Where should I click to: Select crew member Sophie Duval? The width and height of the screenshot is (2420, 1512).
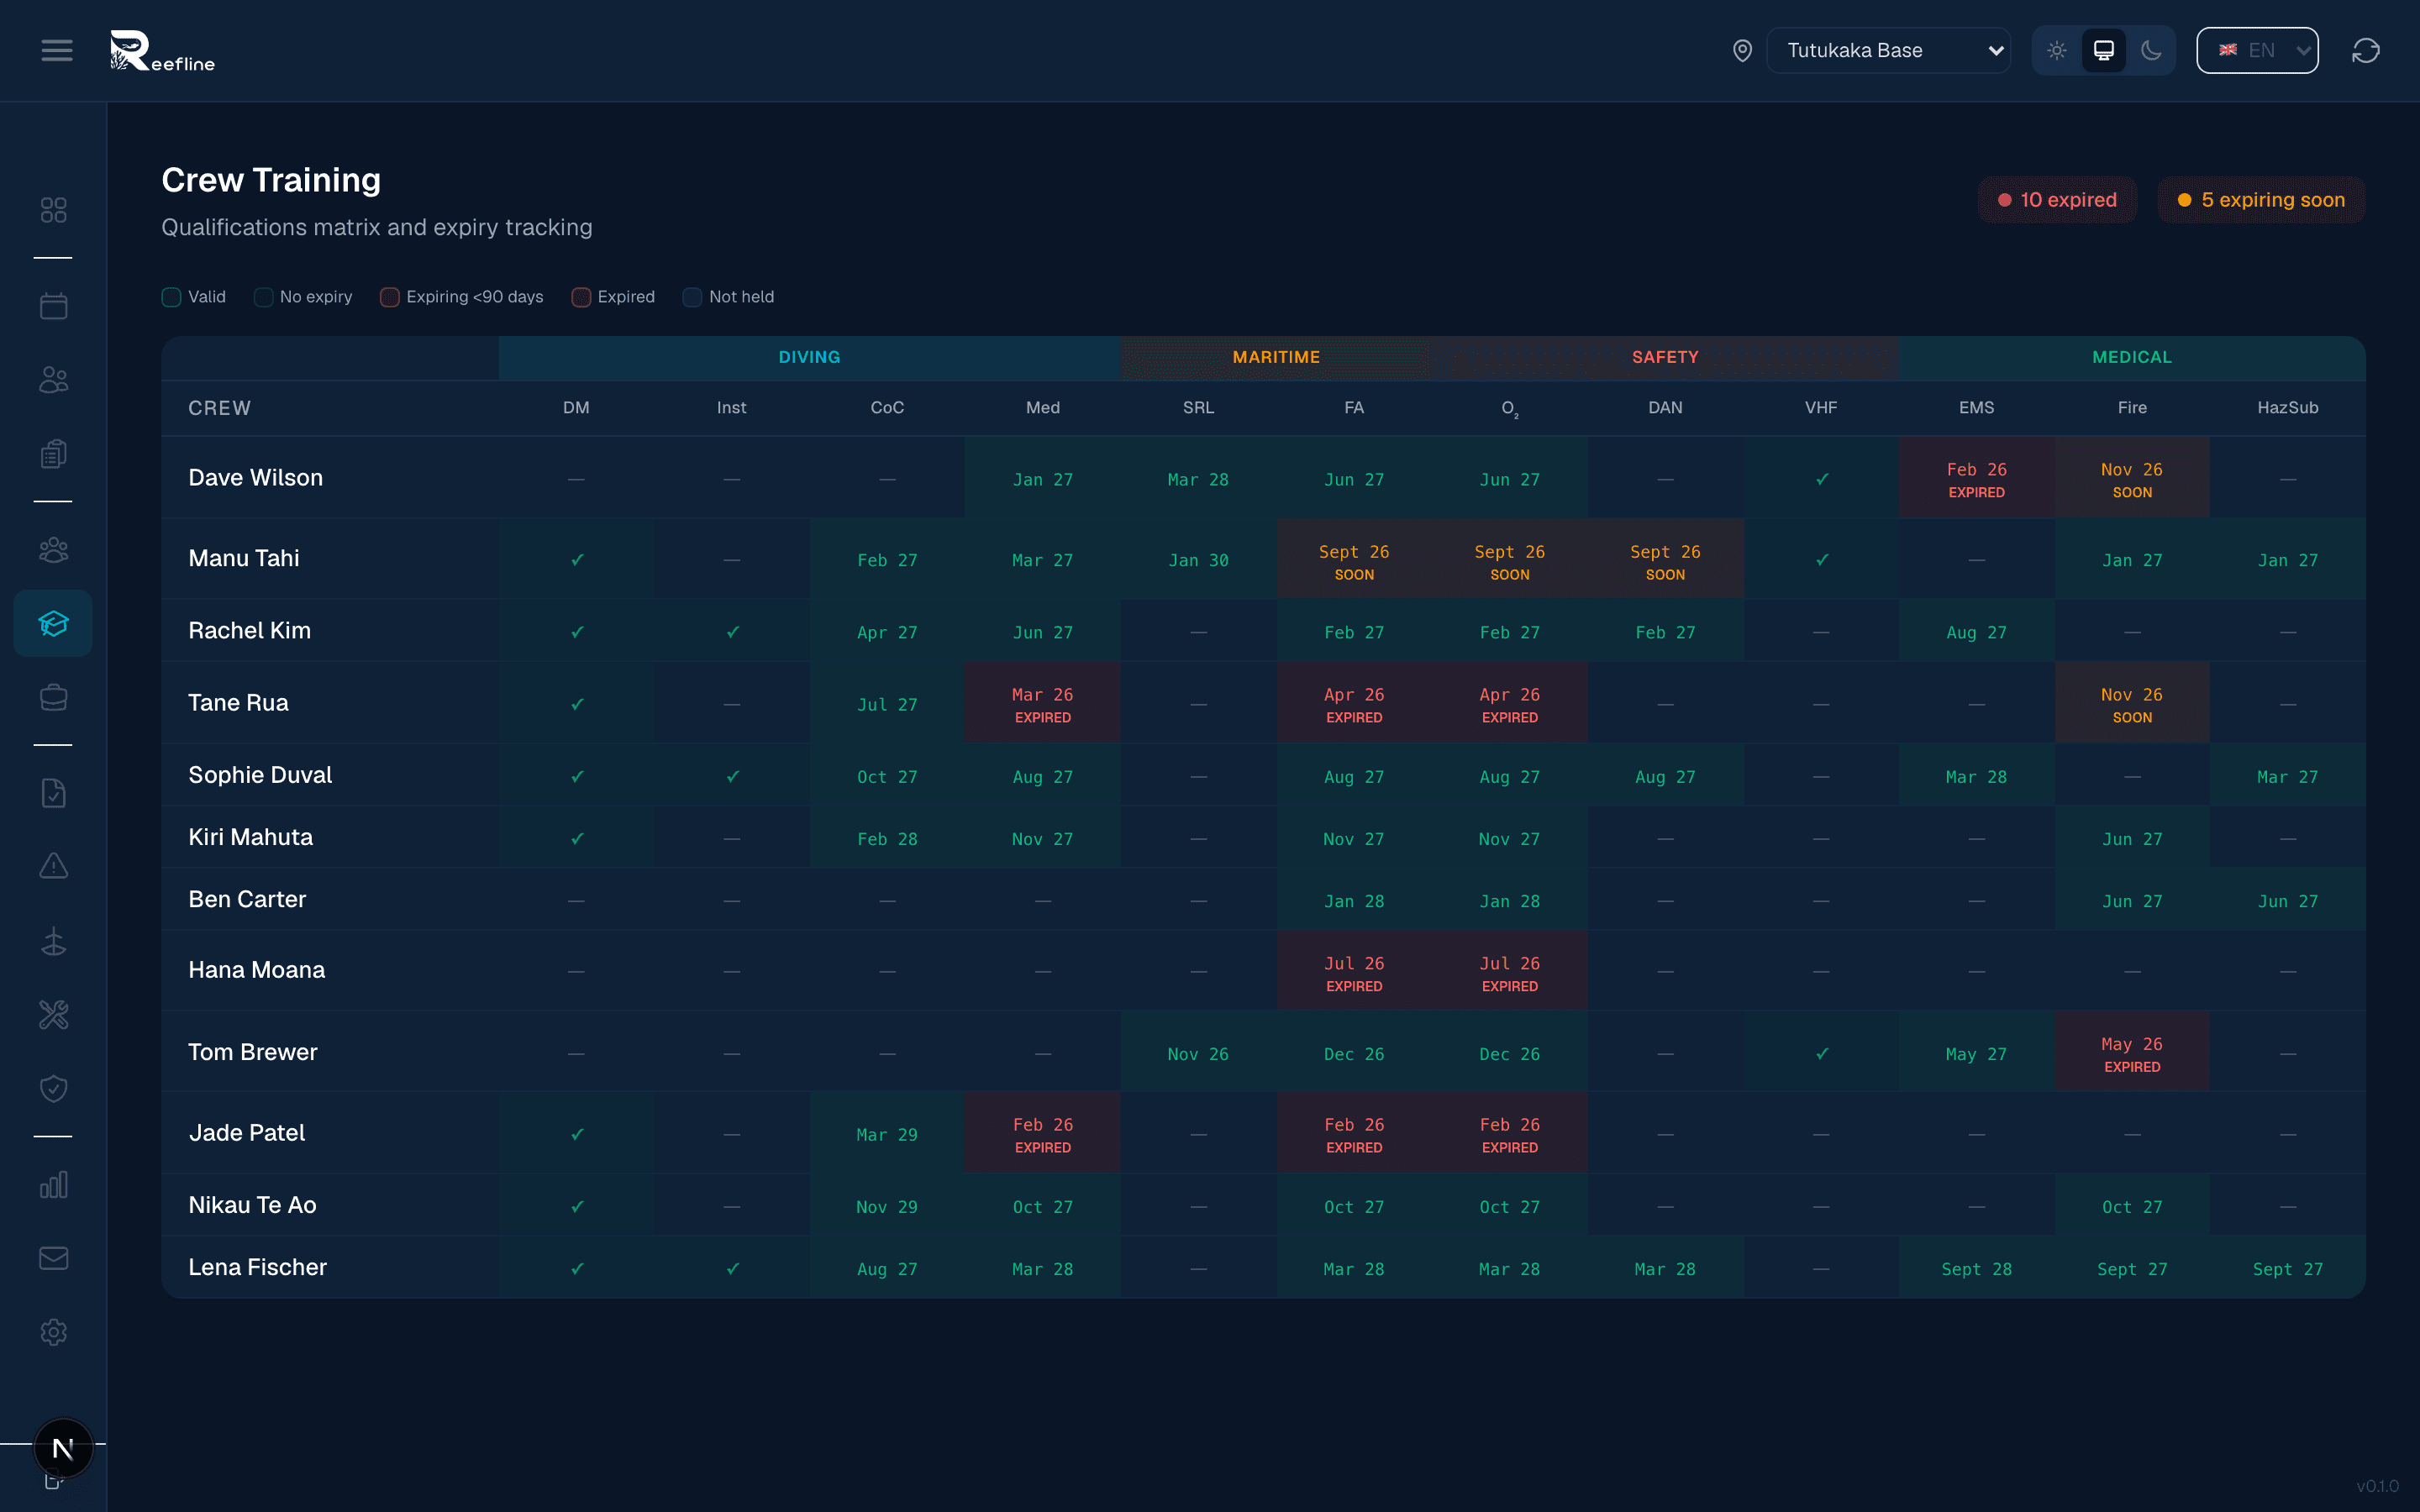click(260, 775)
